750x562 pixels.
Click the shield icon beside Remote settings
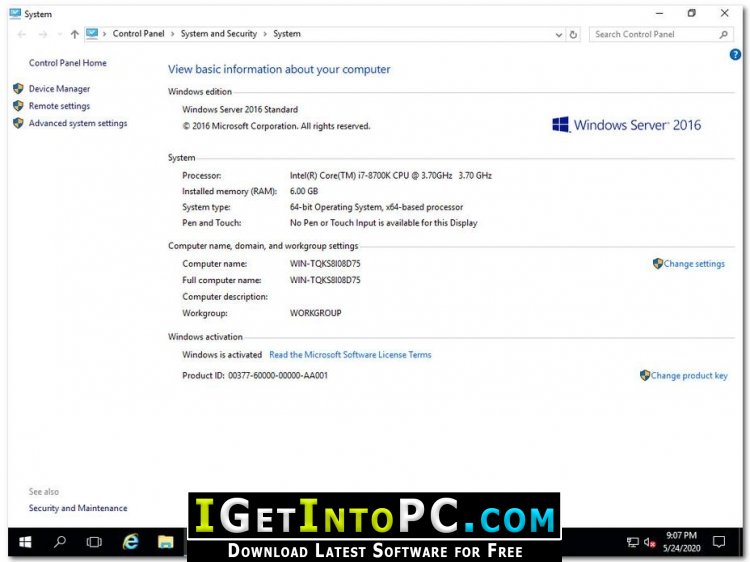[x=18, y=106]
